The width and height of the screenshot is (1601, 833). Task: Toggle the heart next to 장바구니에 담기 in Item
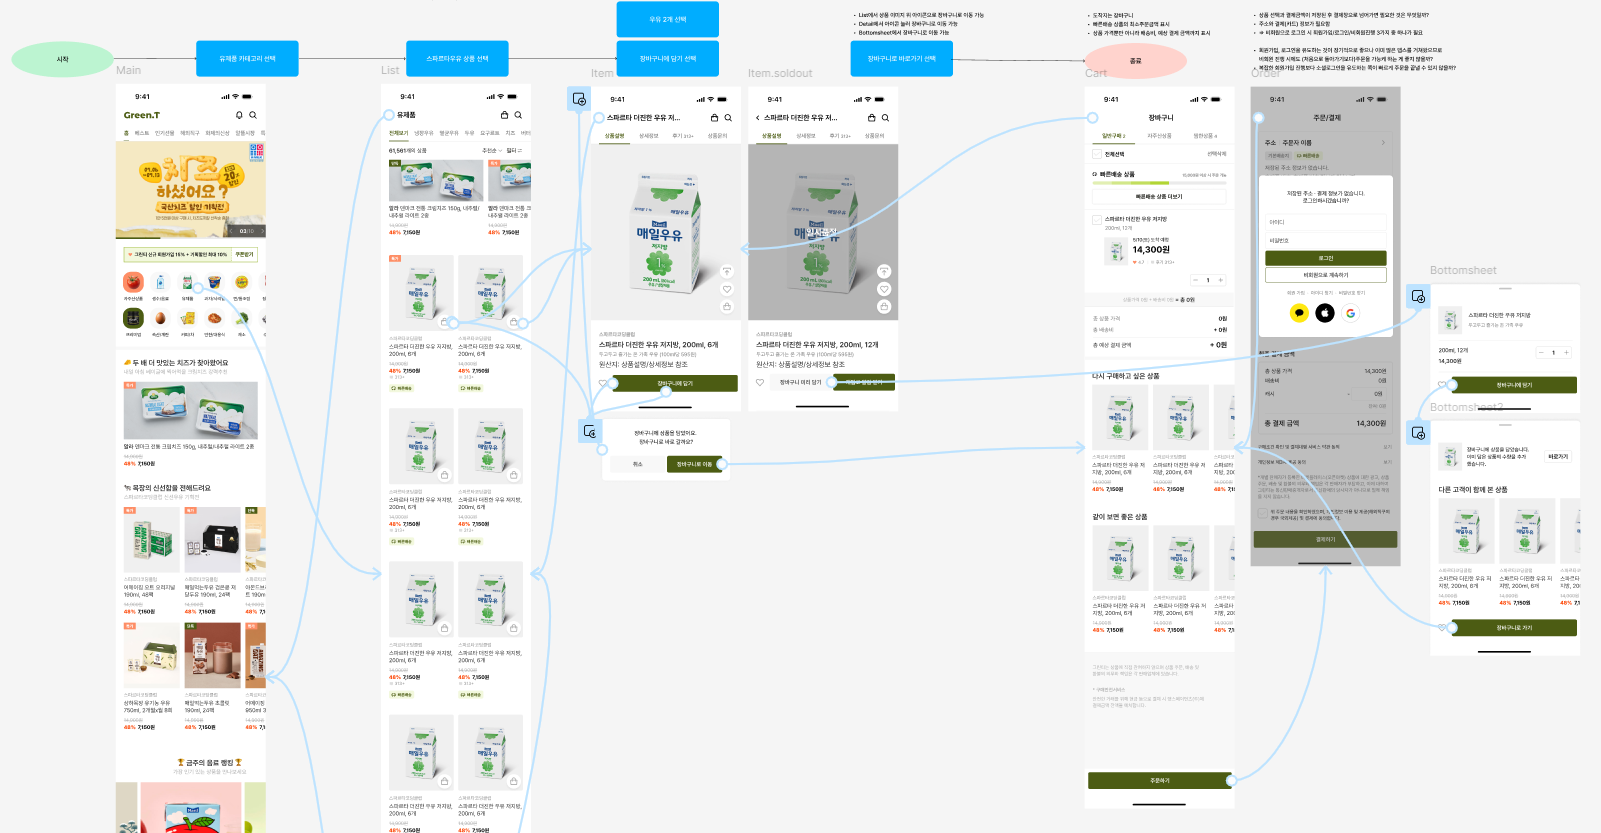[603, 383]
